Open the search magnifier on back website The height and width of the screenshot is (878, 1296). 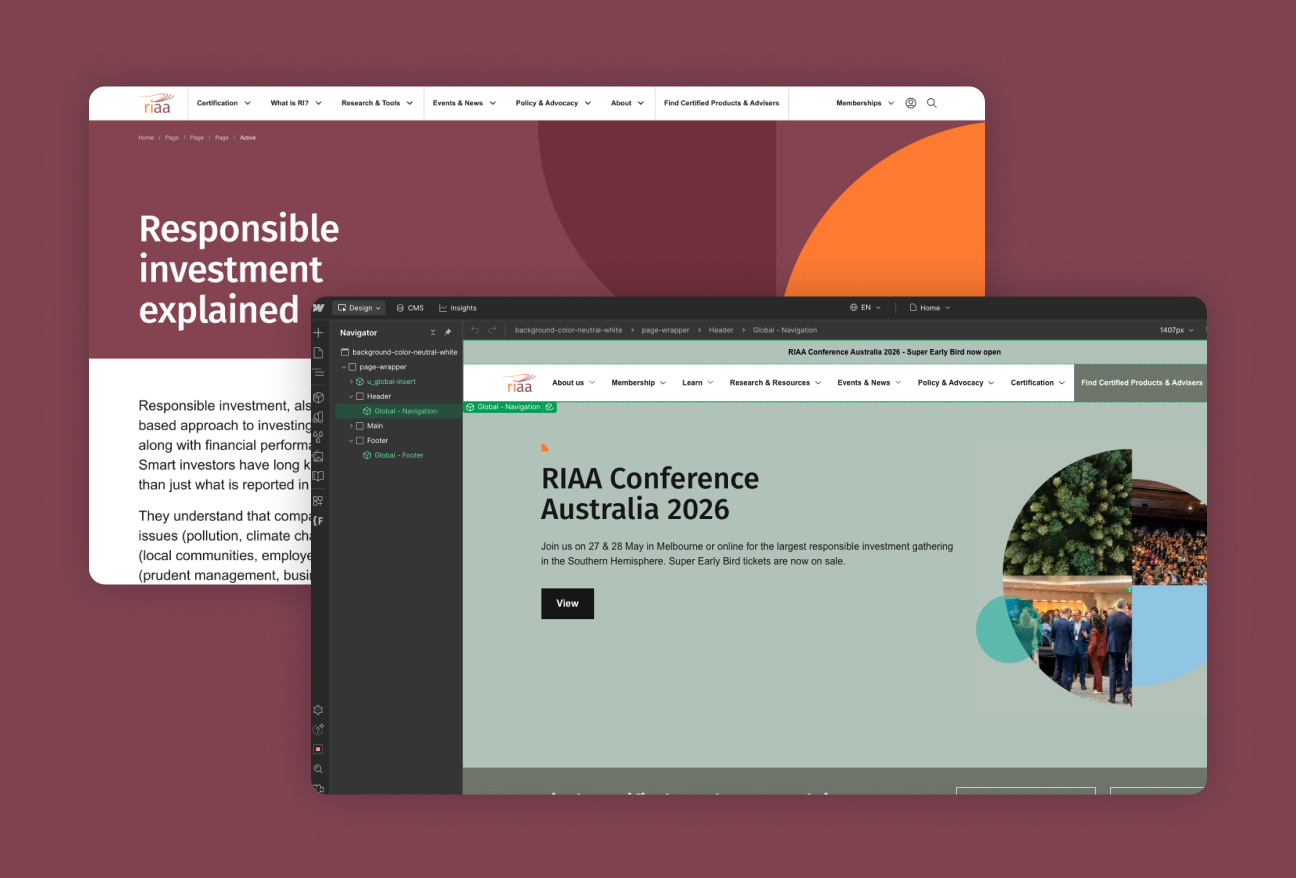click(x=932, y=103)
